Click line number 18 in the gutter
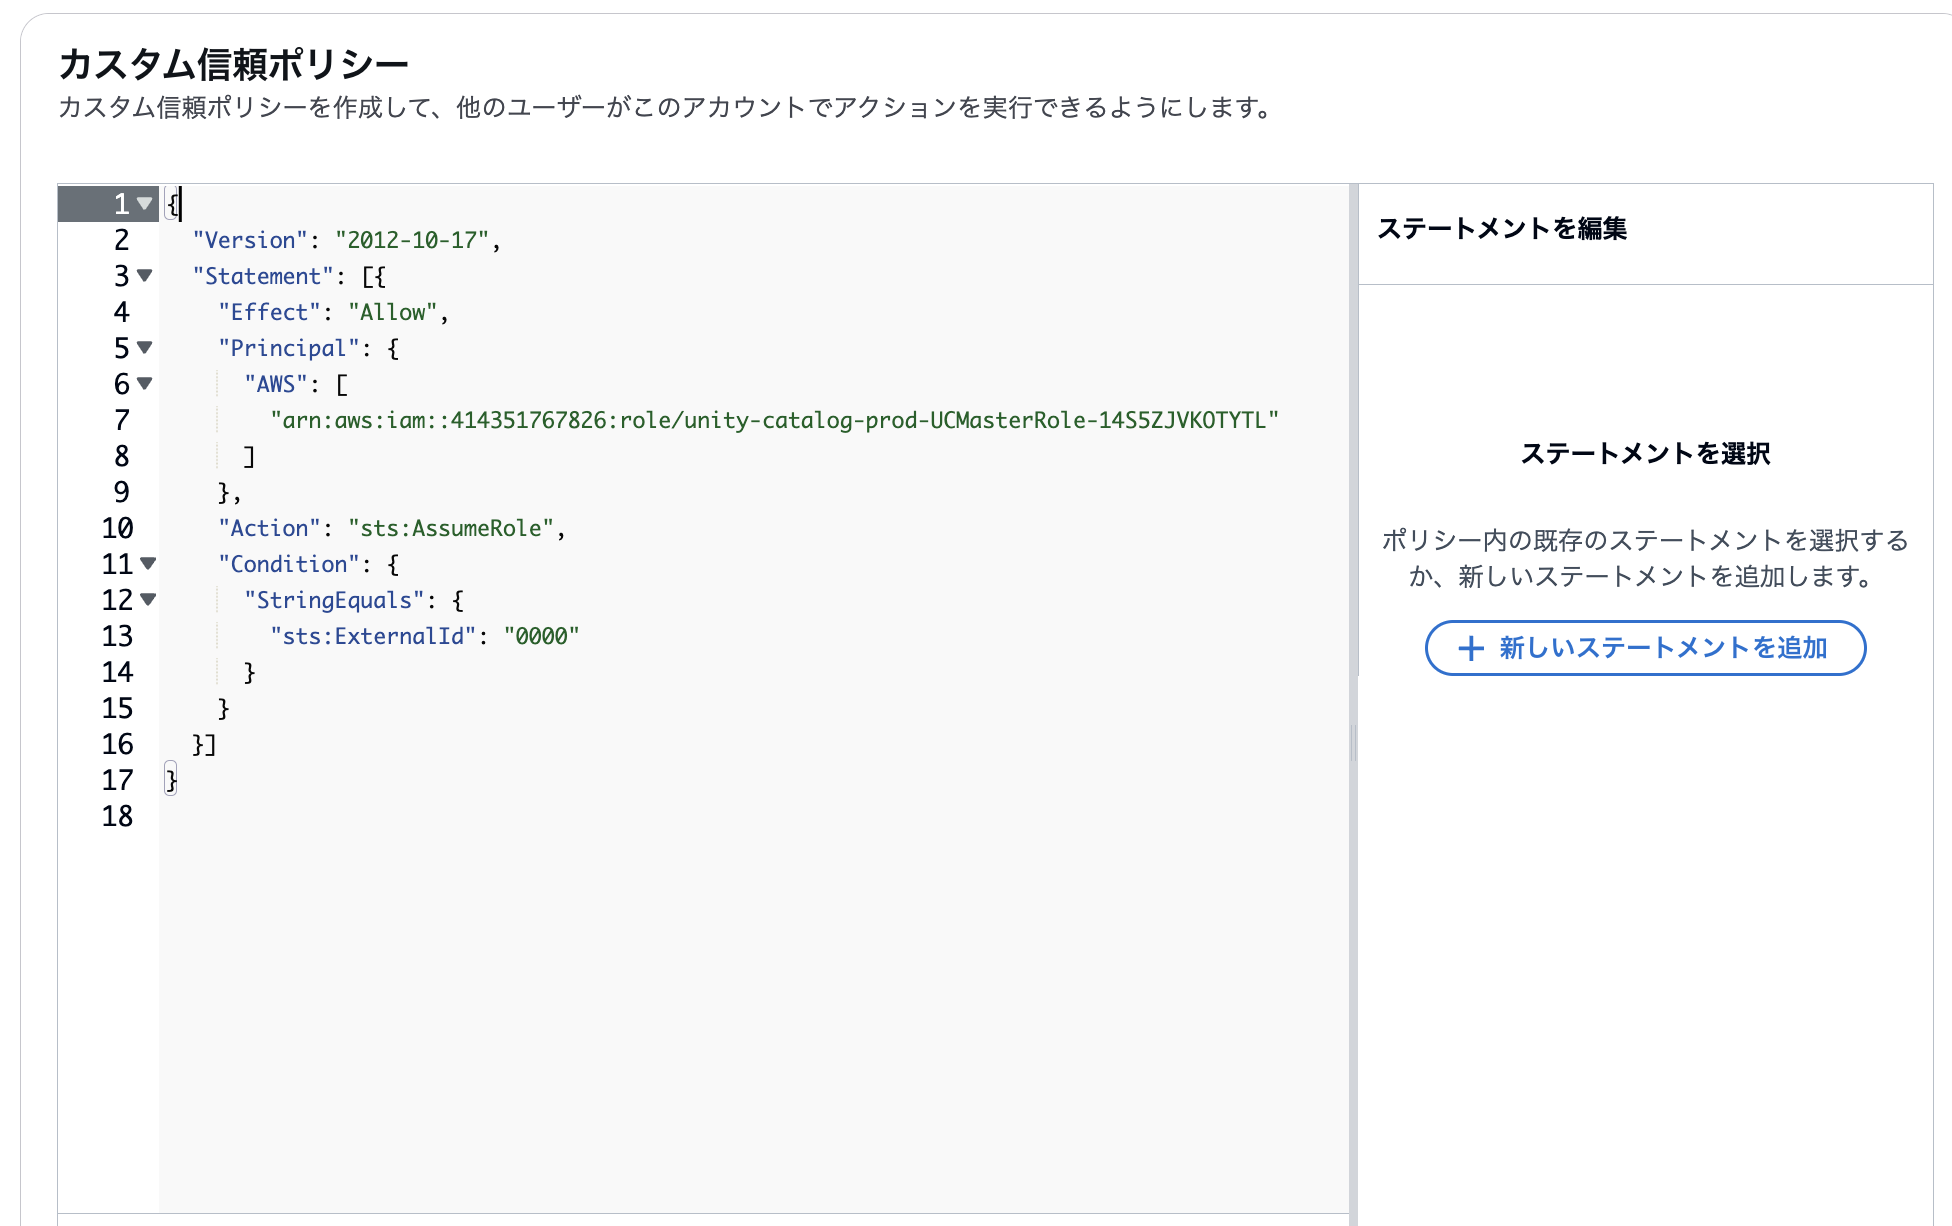This screenshot has width=1952, height=1226. pyautogui.click(x=117, y=816)
